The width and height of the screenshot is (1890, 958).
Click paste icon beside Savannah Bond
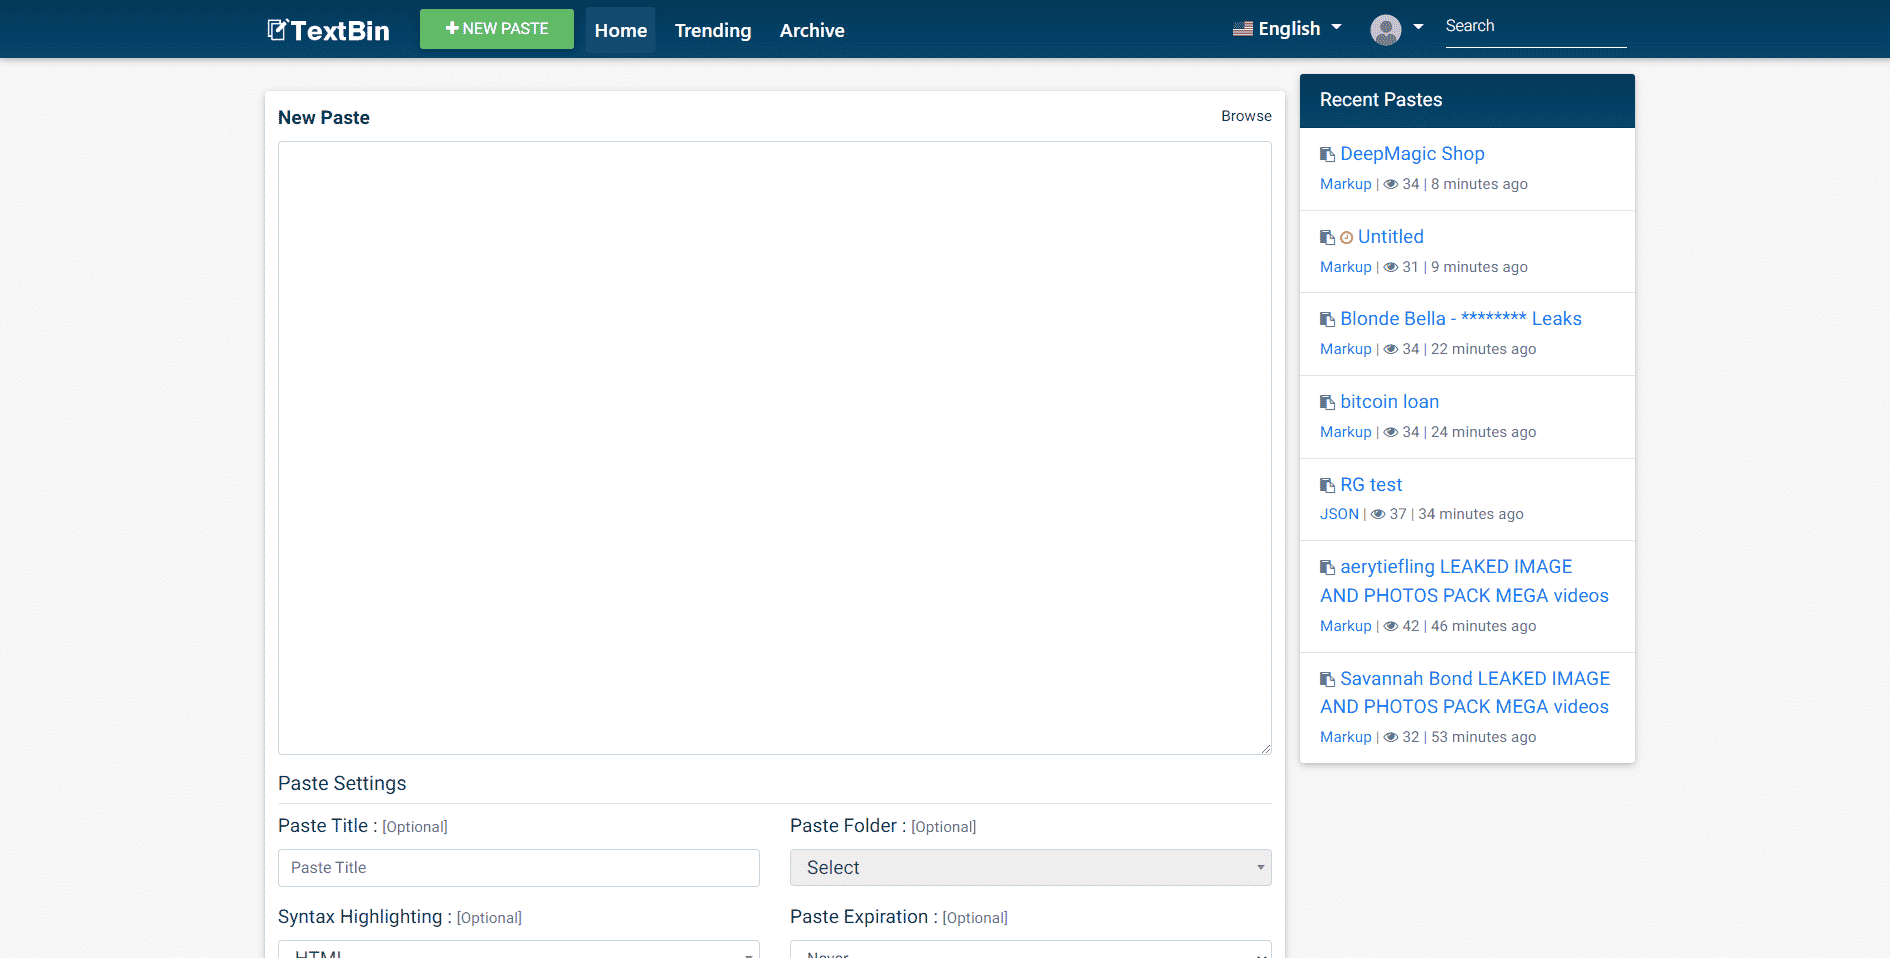[1327, 679]
